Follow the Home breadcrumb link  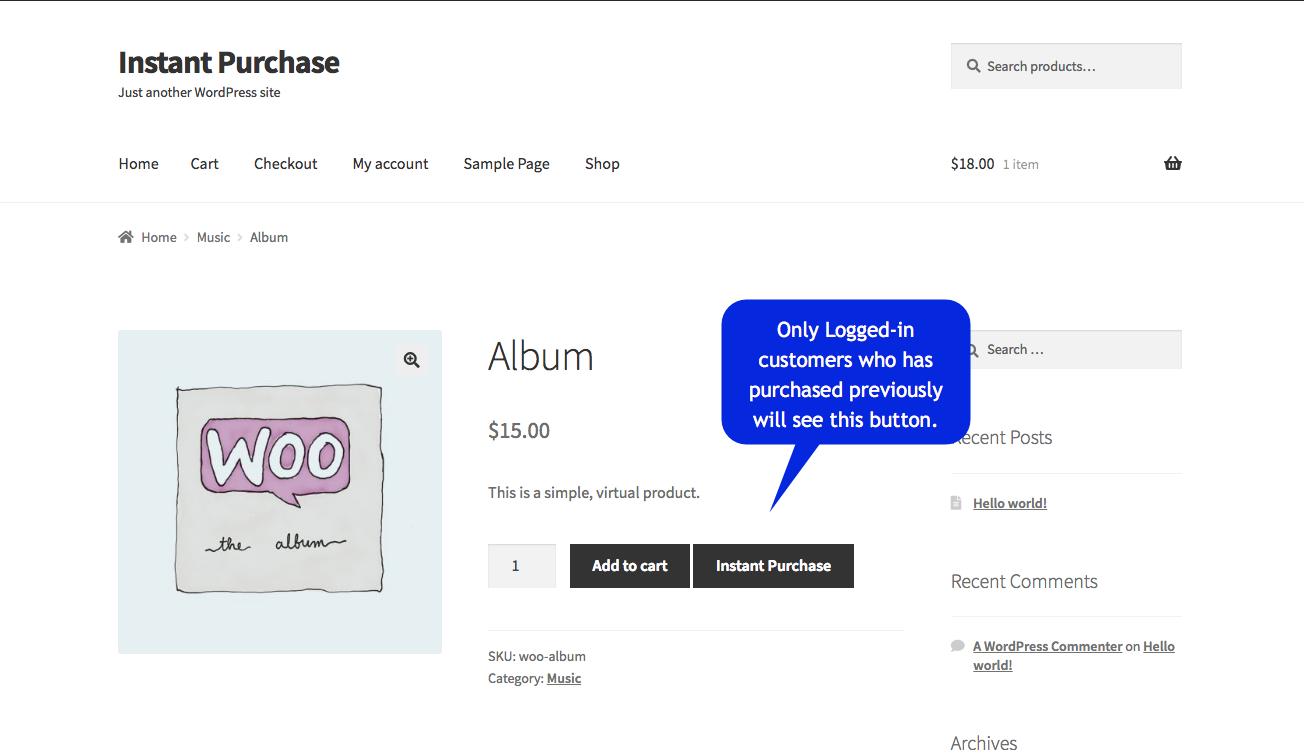tap(159, 237)
